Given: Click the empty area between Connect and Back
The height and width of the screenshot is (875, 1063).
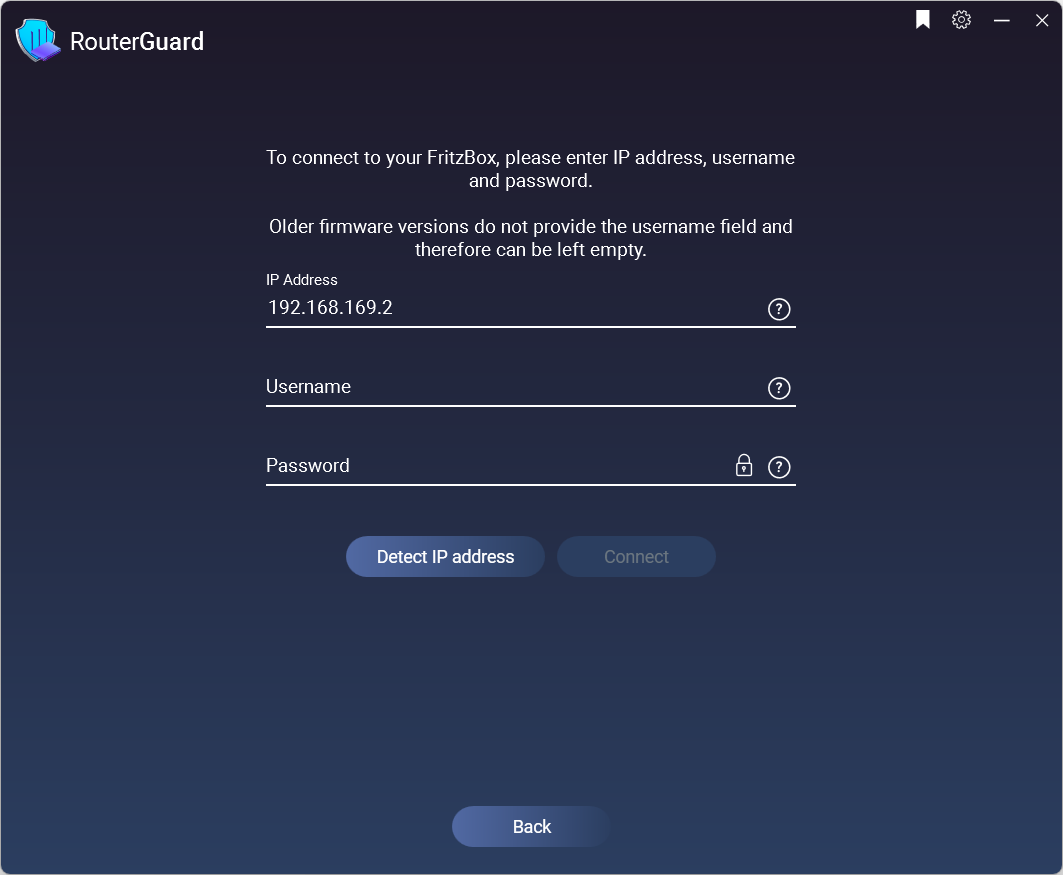Looking at the screenshot, I should pyautogui.click(x=532, y=691).
